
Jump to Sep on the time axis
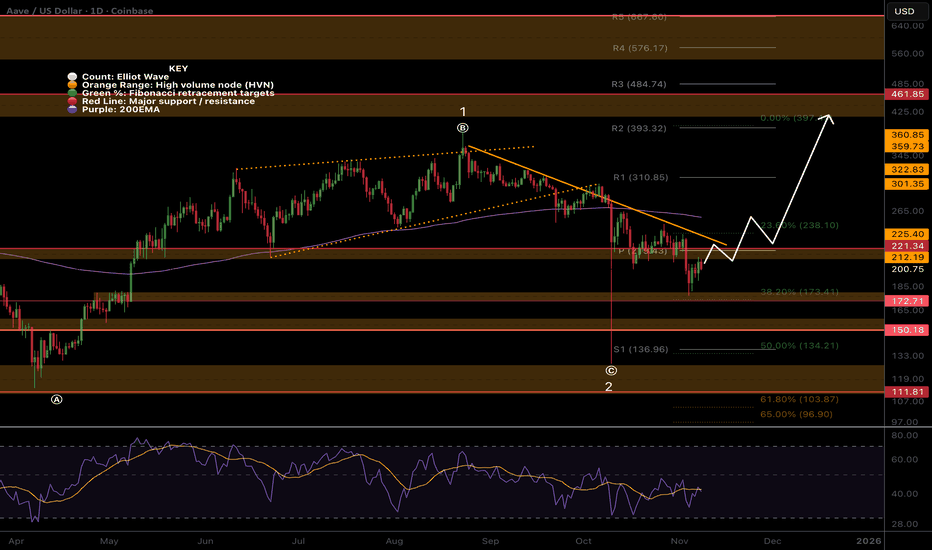[x=490, y=538]
